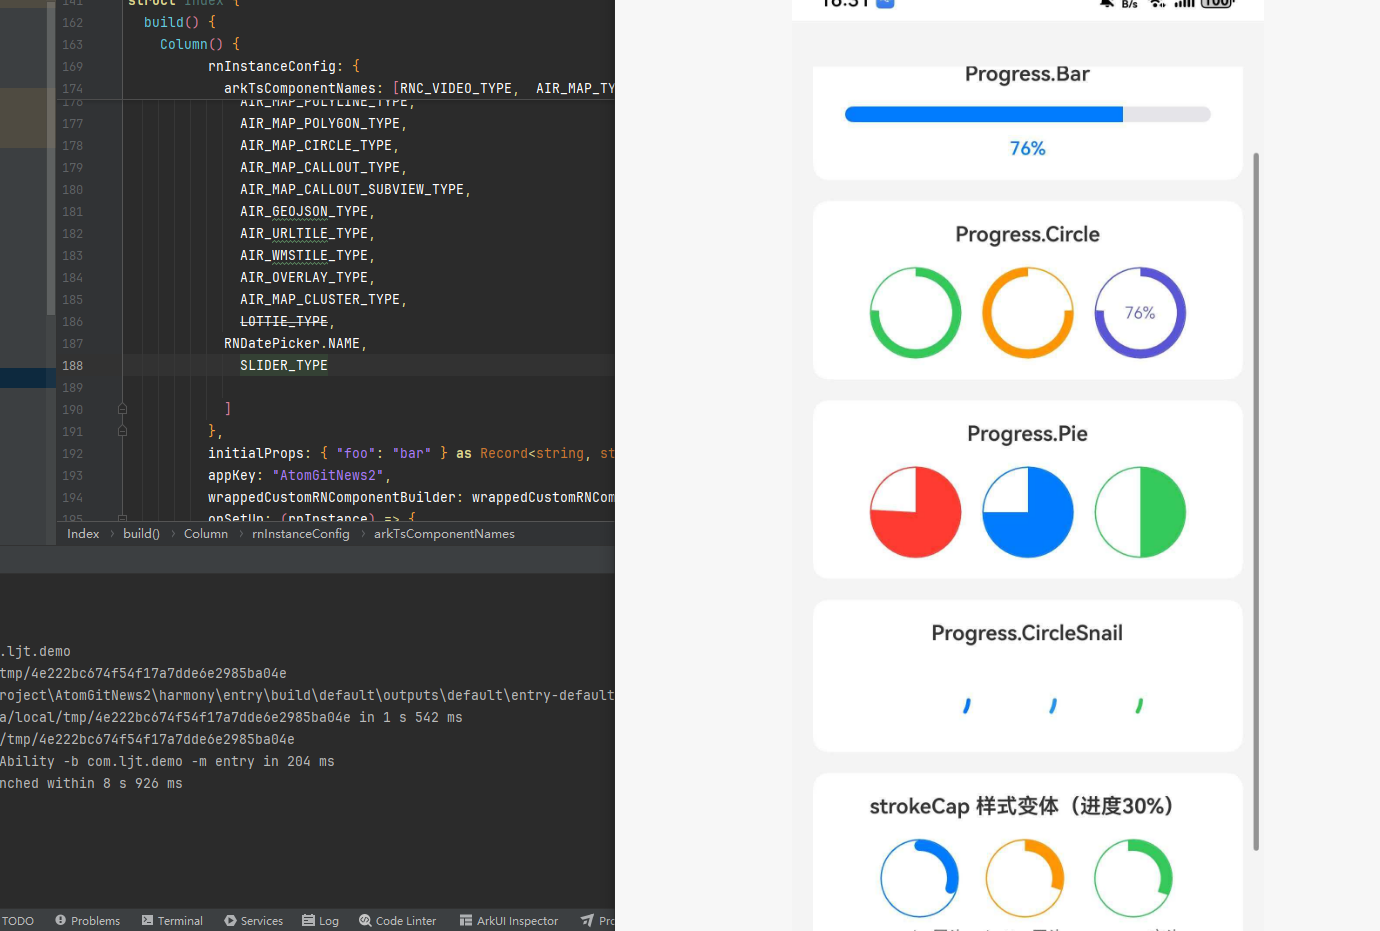The height and width of the screenshot is (931, 1380).
Task: Click the blue Progress.Bar at 76%
Action: (1027, 114)
